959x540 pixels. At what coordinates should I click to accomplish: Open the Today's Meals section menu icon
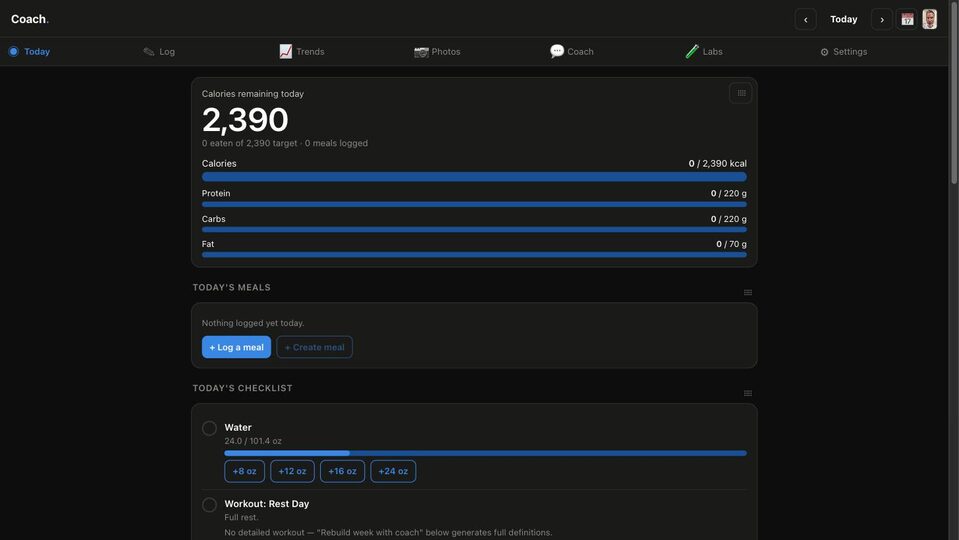[747, 292]
